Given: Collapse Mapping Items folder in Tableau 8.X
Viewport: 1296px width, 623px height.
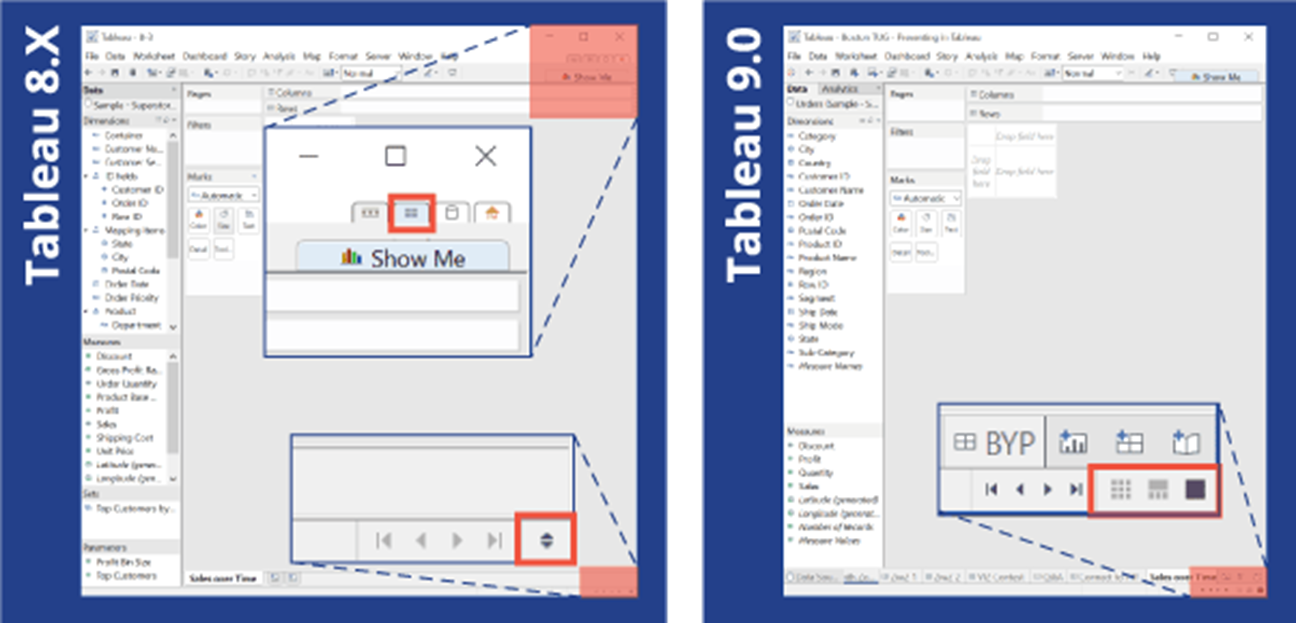Looking at the screenshot, I should click(x=85, y=229).
